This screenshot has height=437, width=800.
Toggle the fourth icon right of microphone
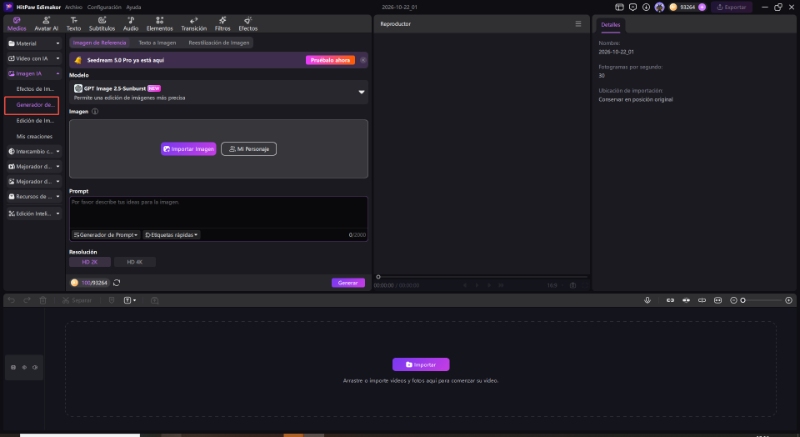point(718,300)
